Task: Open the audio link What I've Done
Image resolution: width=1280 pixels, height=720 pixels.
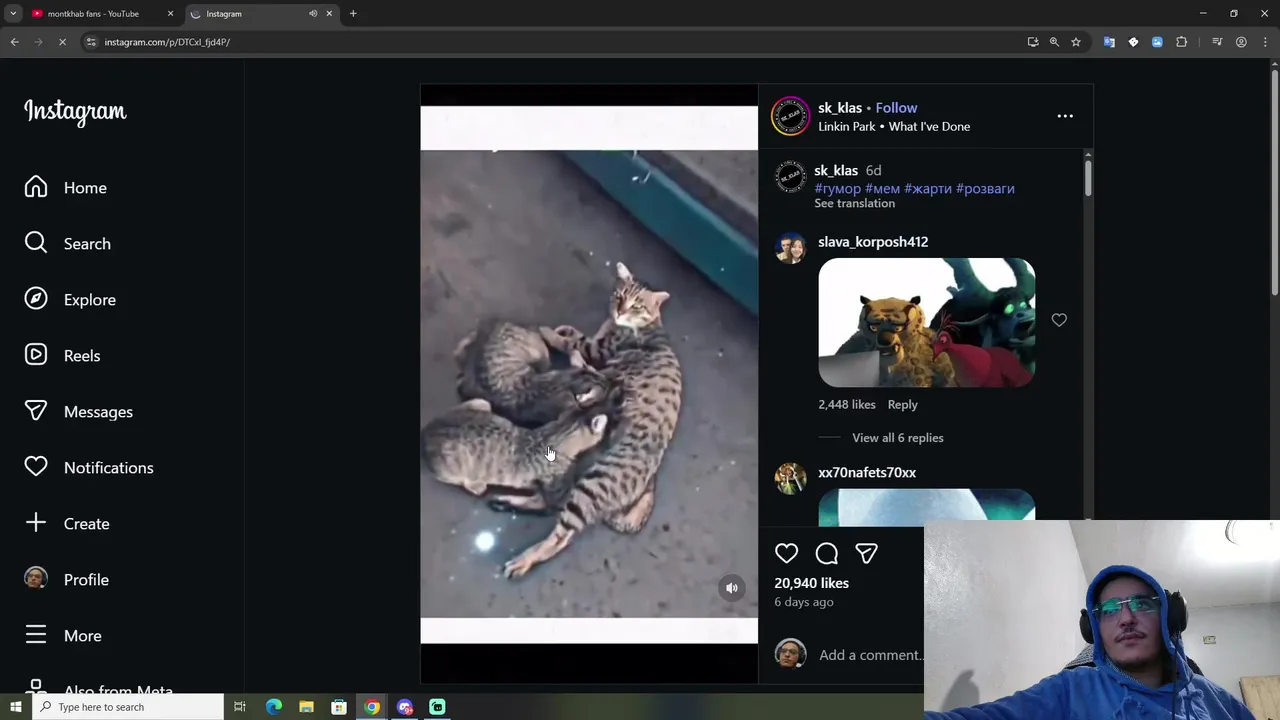Action: [x=929, y=127]
